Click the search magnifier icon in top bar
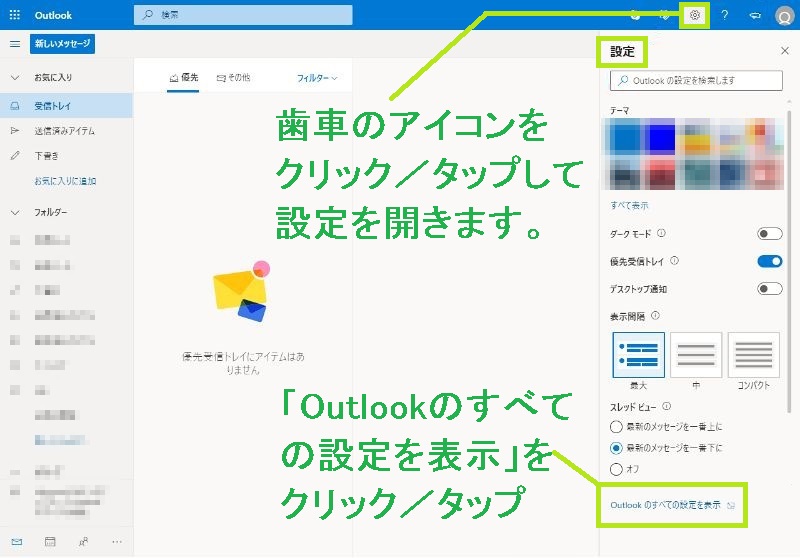Viewport: 800px width, 558px height. click(147, 15)
